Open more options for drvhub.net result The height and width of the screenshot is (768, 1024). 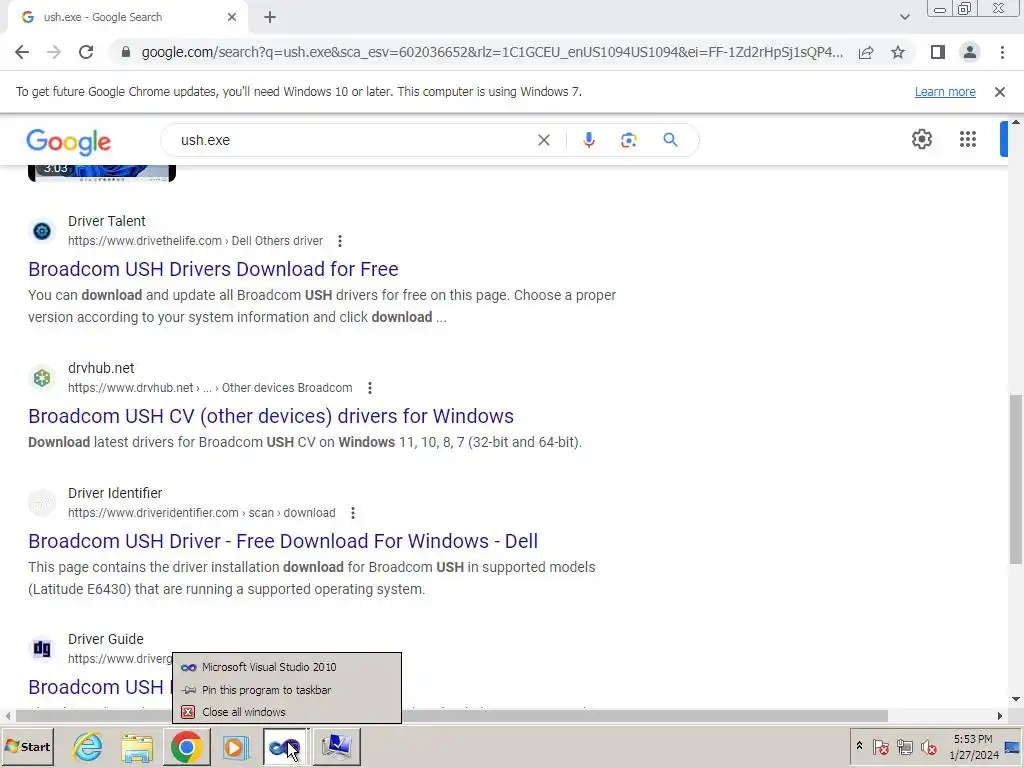coord(370,388)
